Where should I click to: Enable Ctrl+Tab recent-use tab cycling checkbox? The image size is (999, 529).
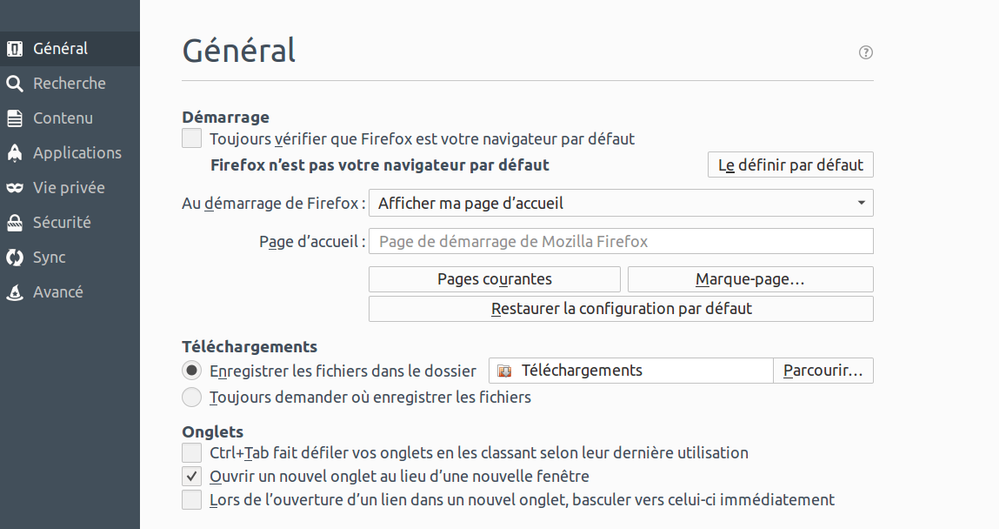pos(192,453)
